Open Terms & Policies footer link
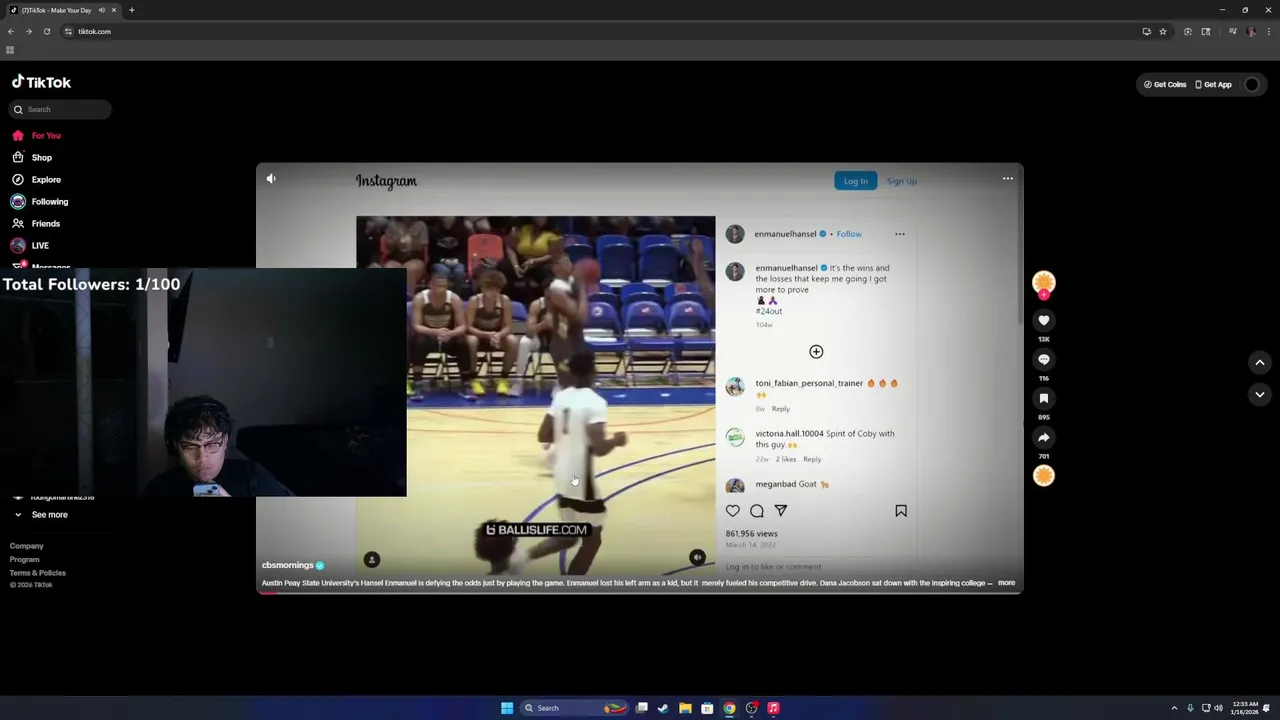 pos(38,572)
